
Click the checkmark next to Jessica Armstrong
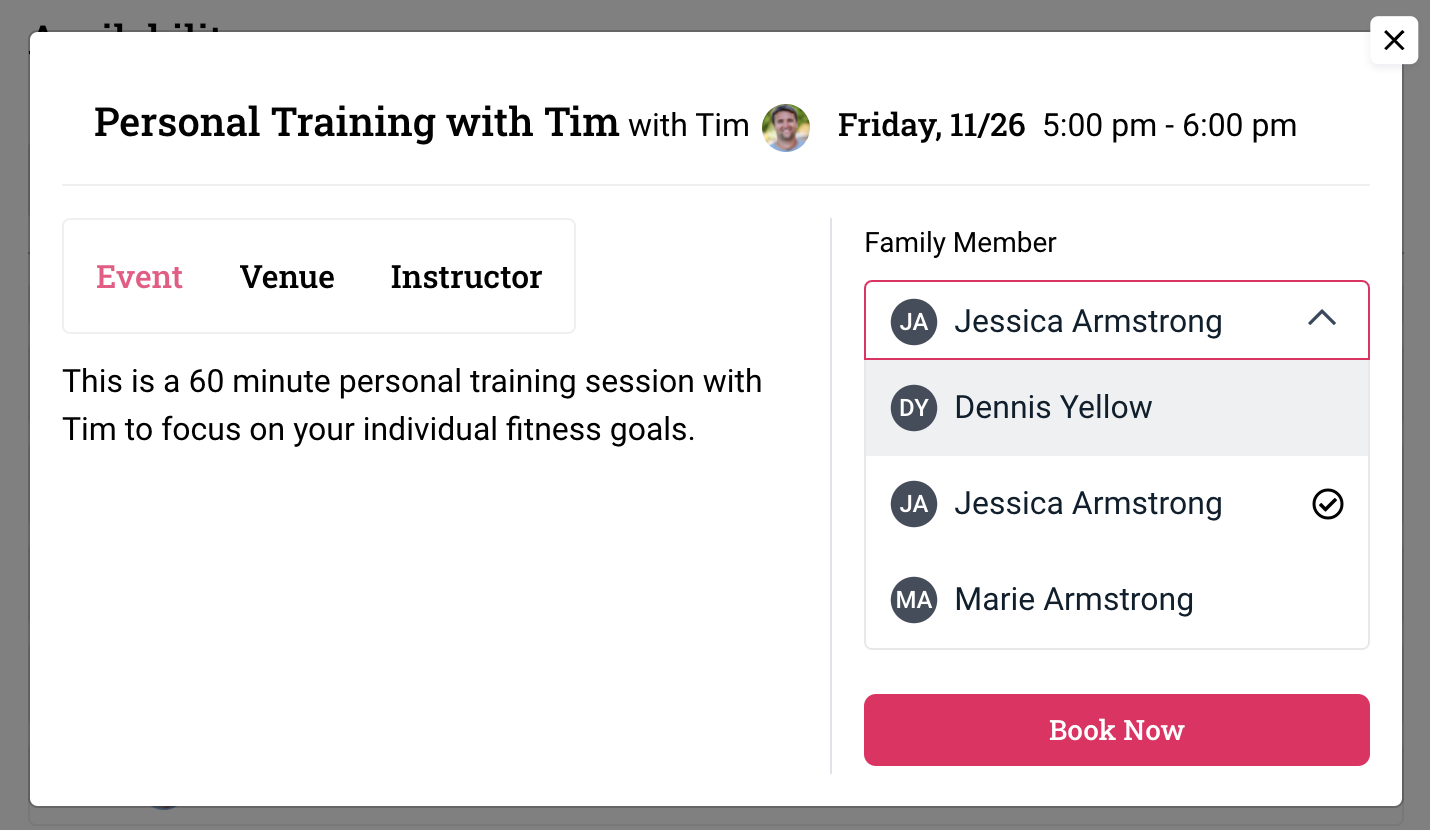tap(1327, 504)
